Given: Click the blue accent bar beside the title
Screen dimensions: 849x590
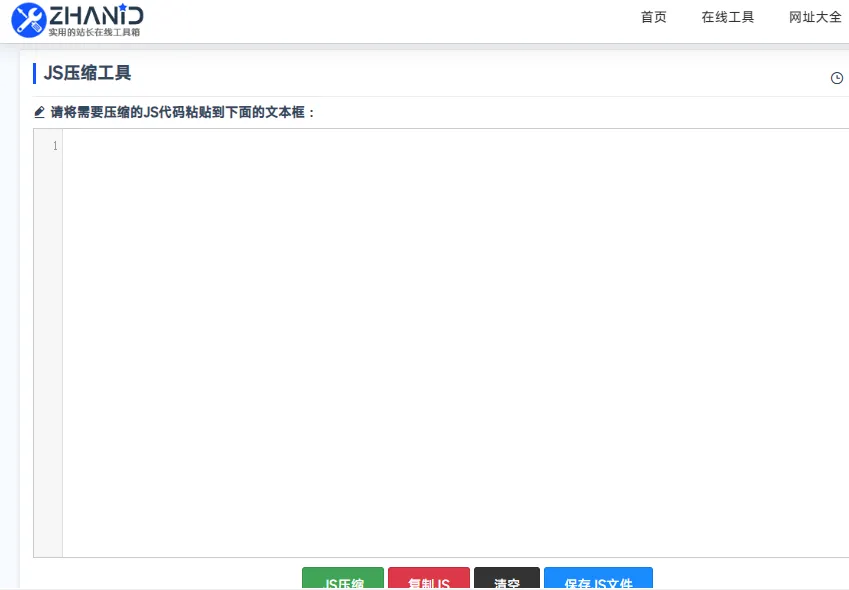Looking at the screenshot, I should (35, 73).
